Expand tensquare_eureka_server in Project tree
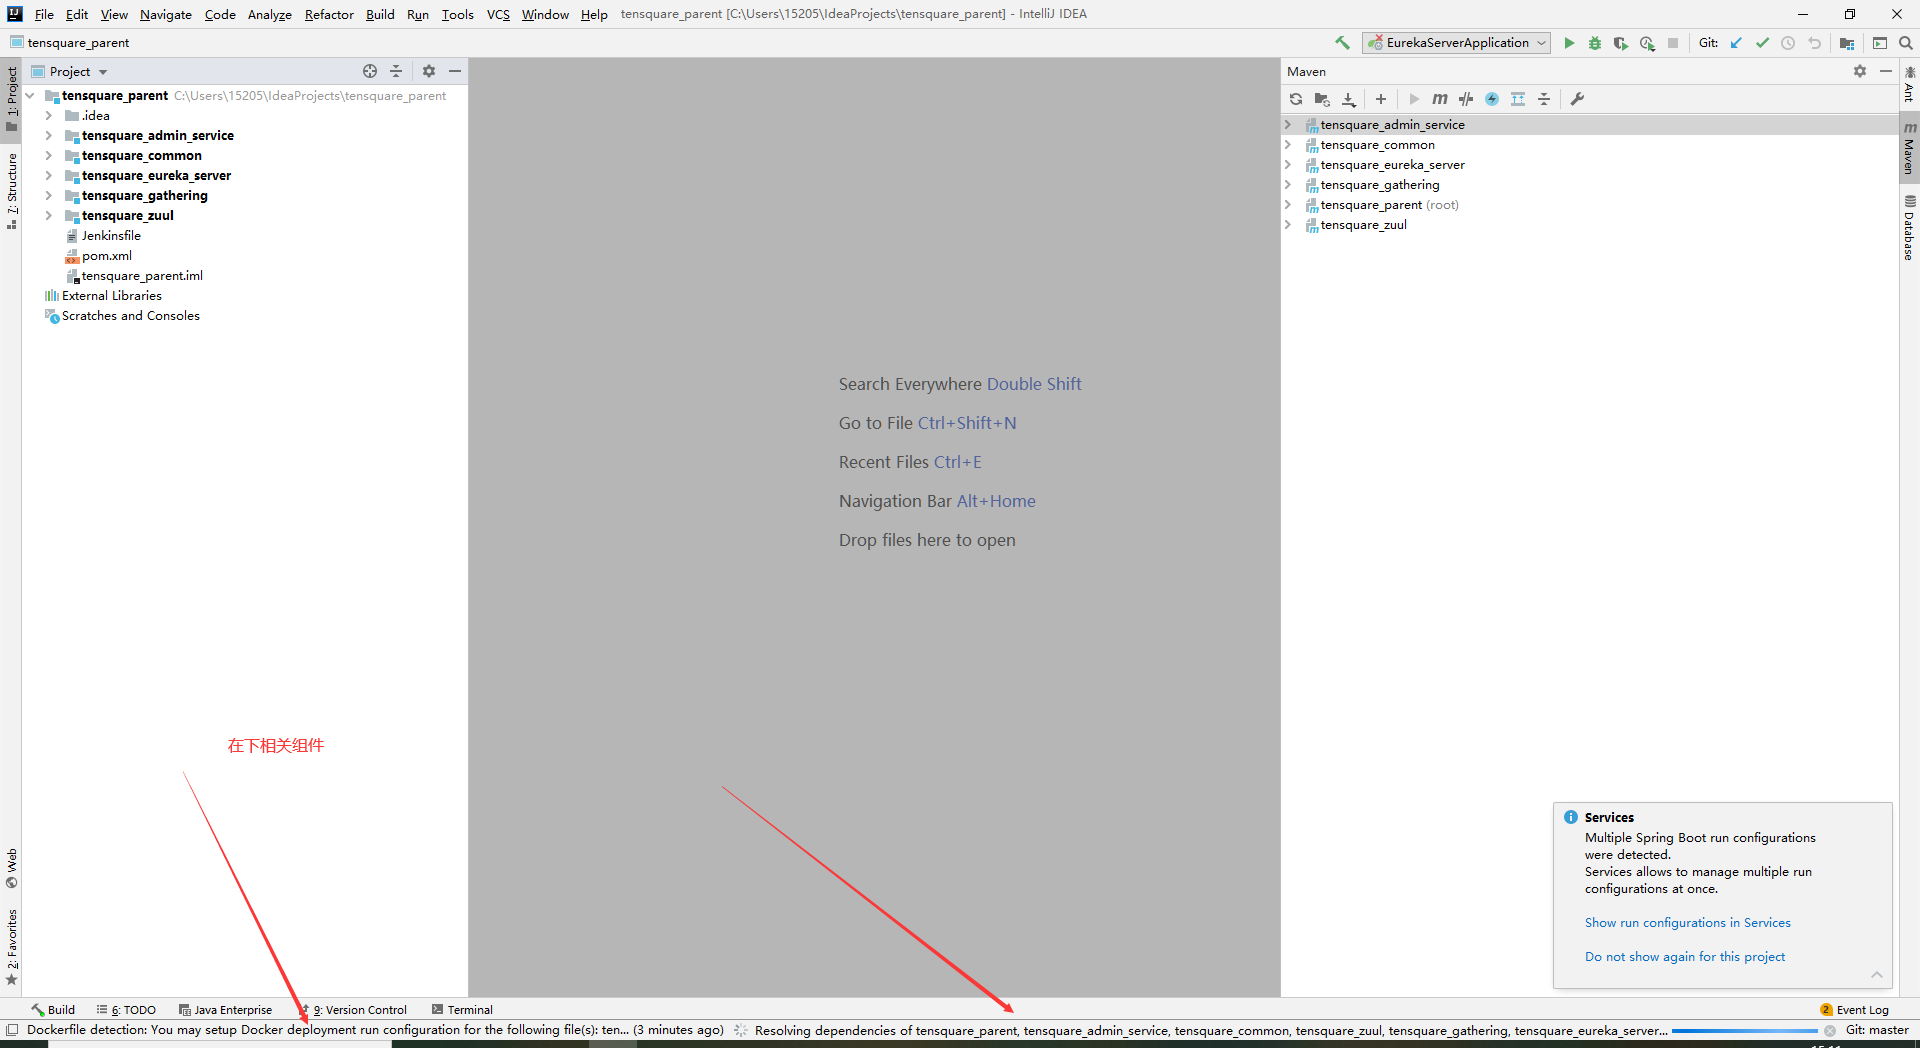The width and height of the screenshot is (1920, 1048). coord(48,176)
